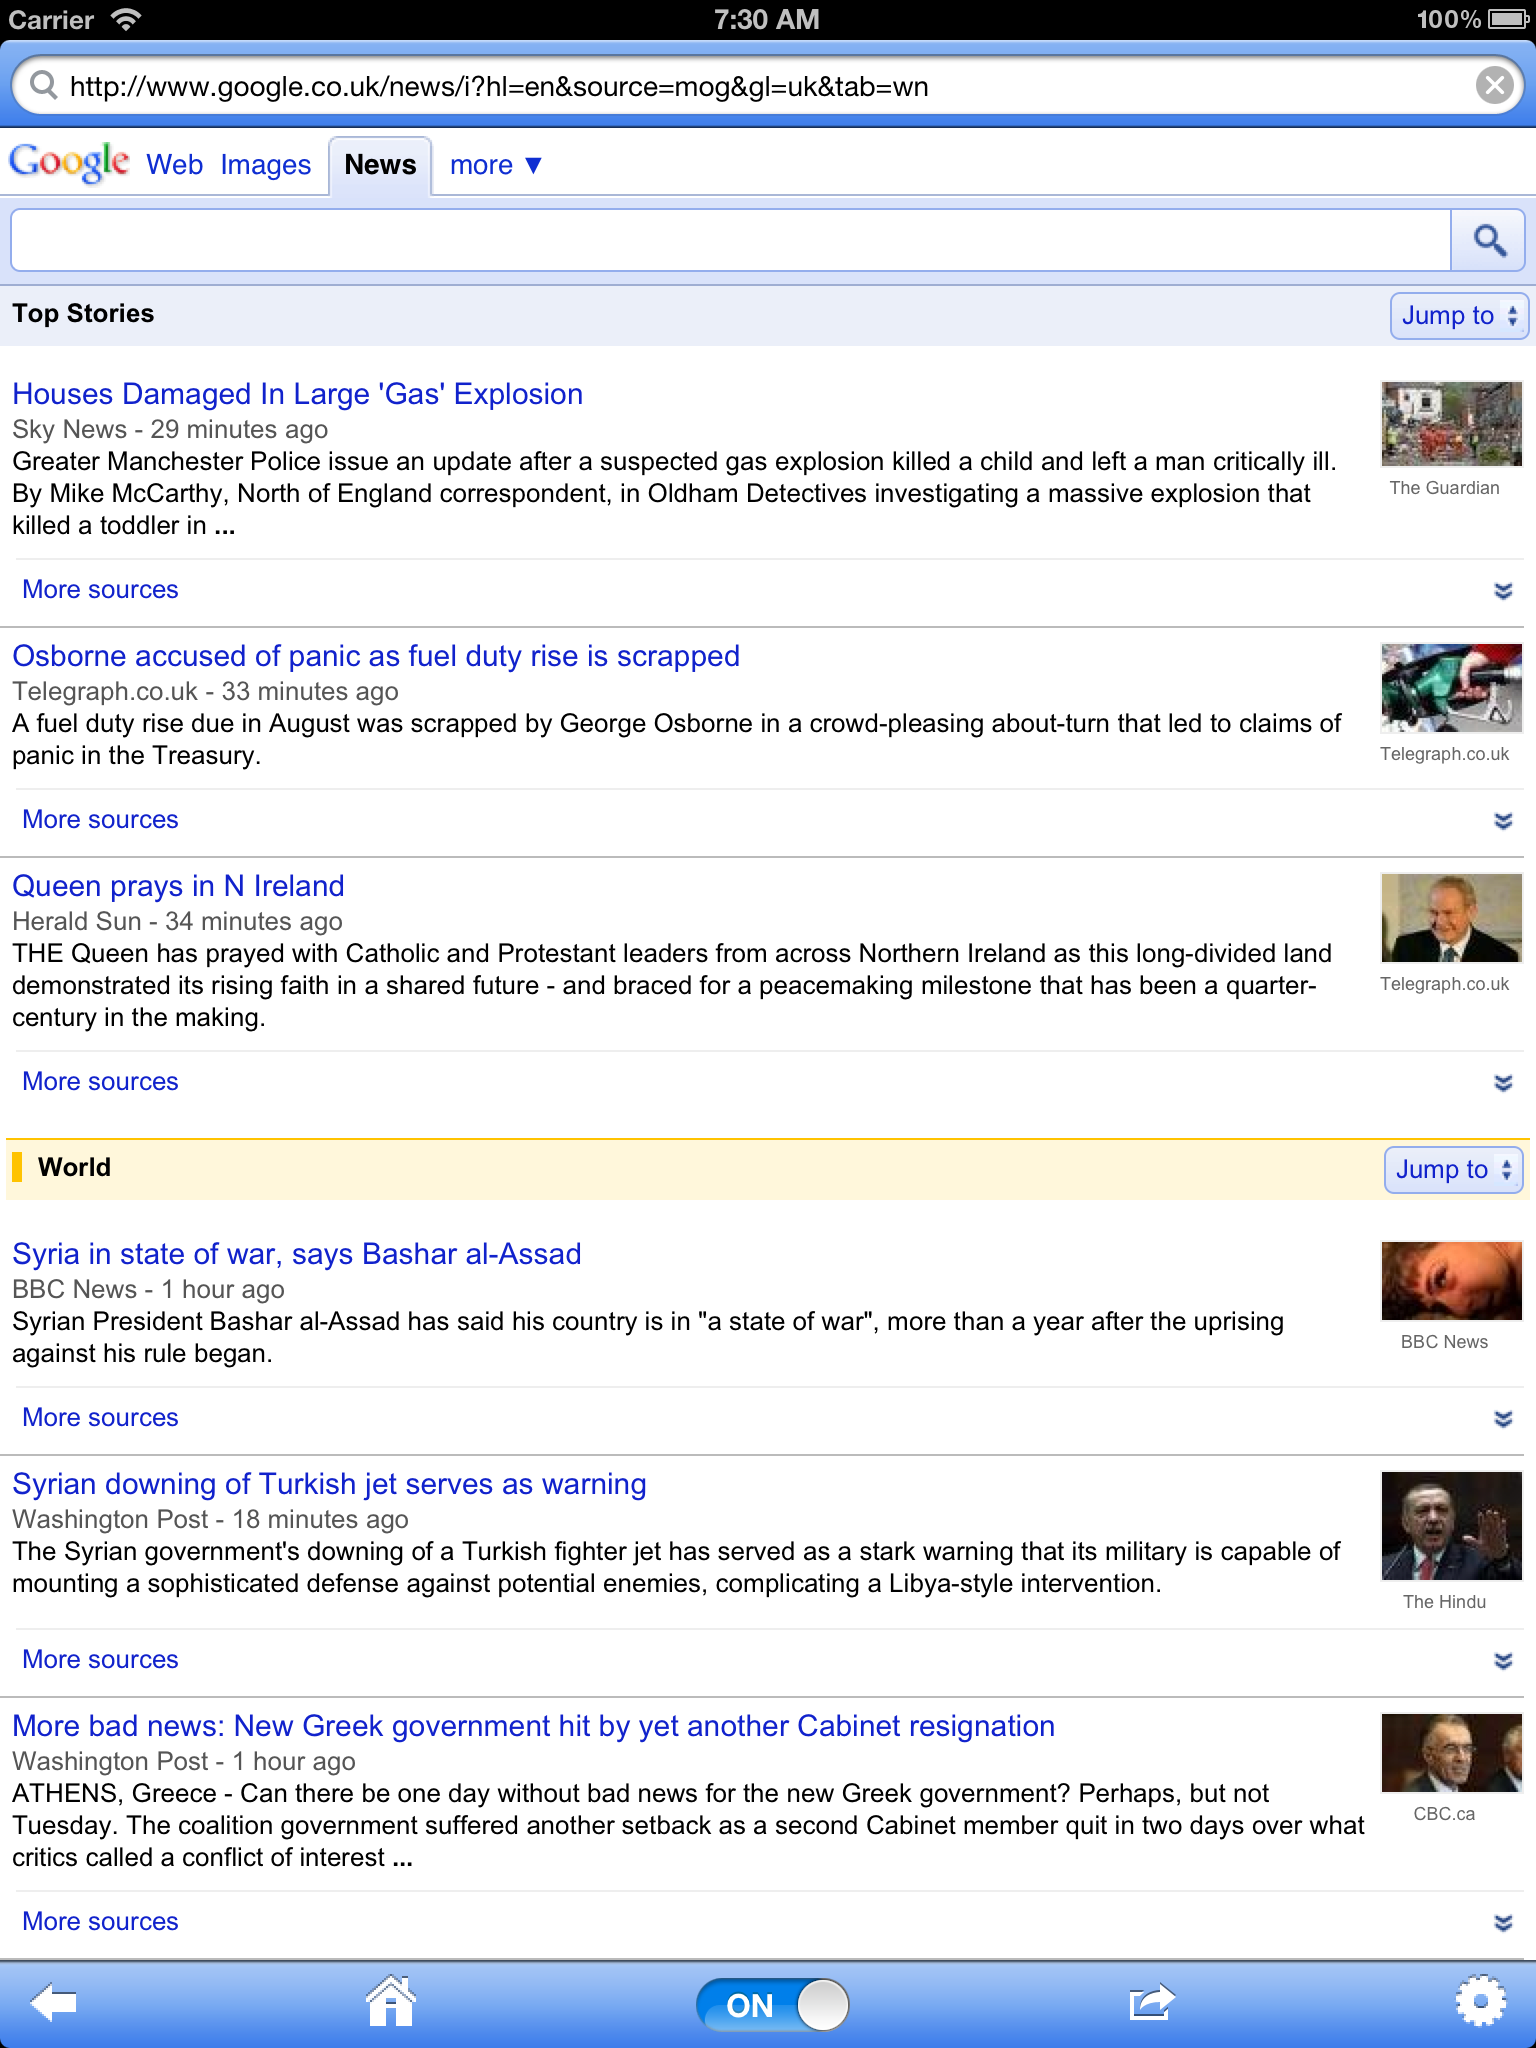Open the BBC News Syria thumbnail
1536x2048 pixels.
coord(1451,1282)
